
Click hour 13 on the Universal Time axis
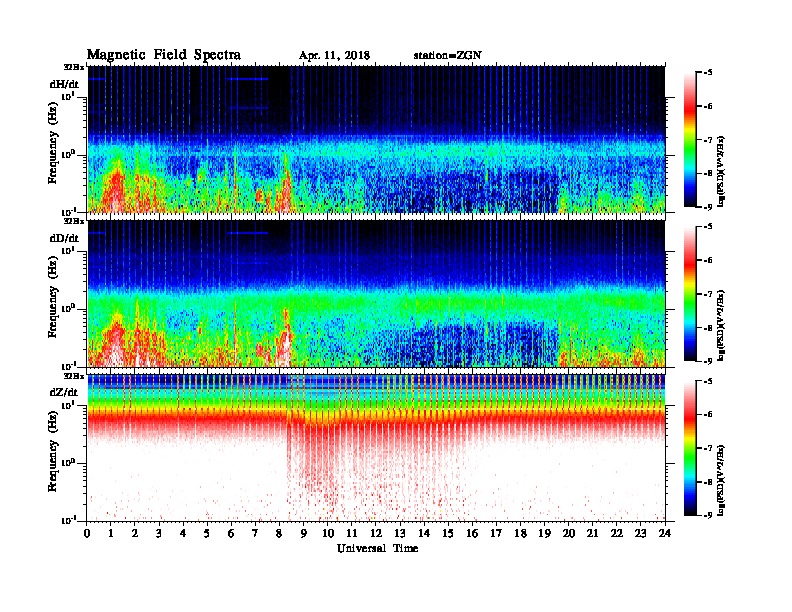400,533
